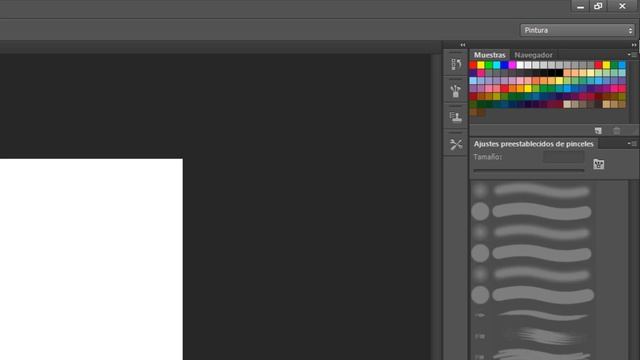This screenshot has width=640, height=360.
Task: Click the brush Tamaño size slider
Action: click(529, 170)
